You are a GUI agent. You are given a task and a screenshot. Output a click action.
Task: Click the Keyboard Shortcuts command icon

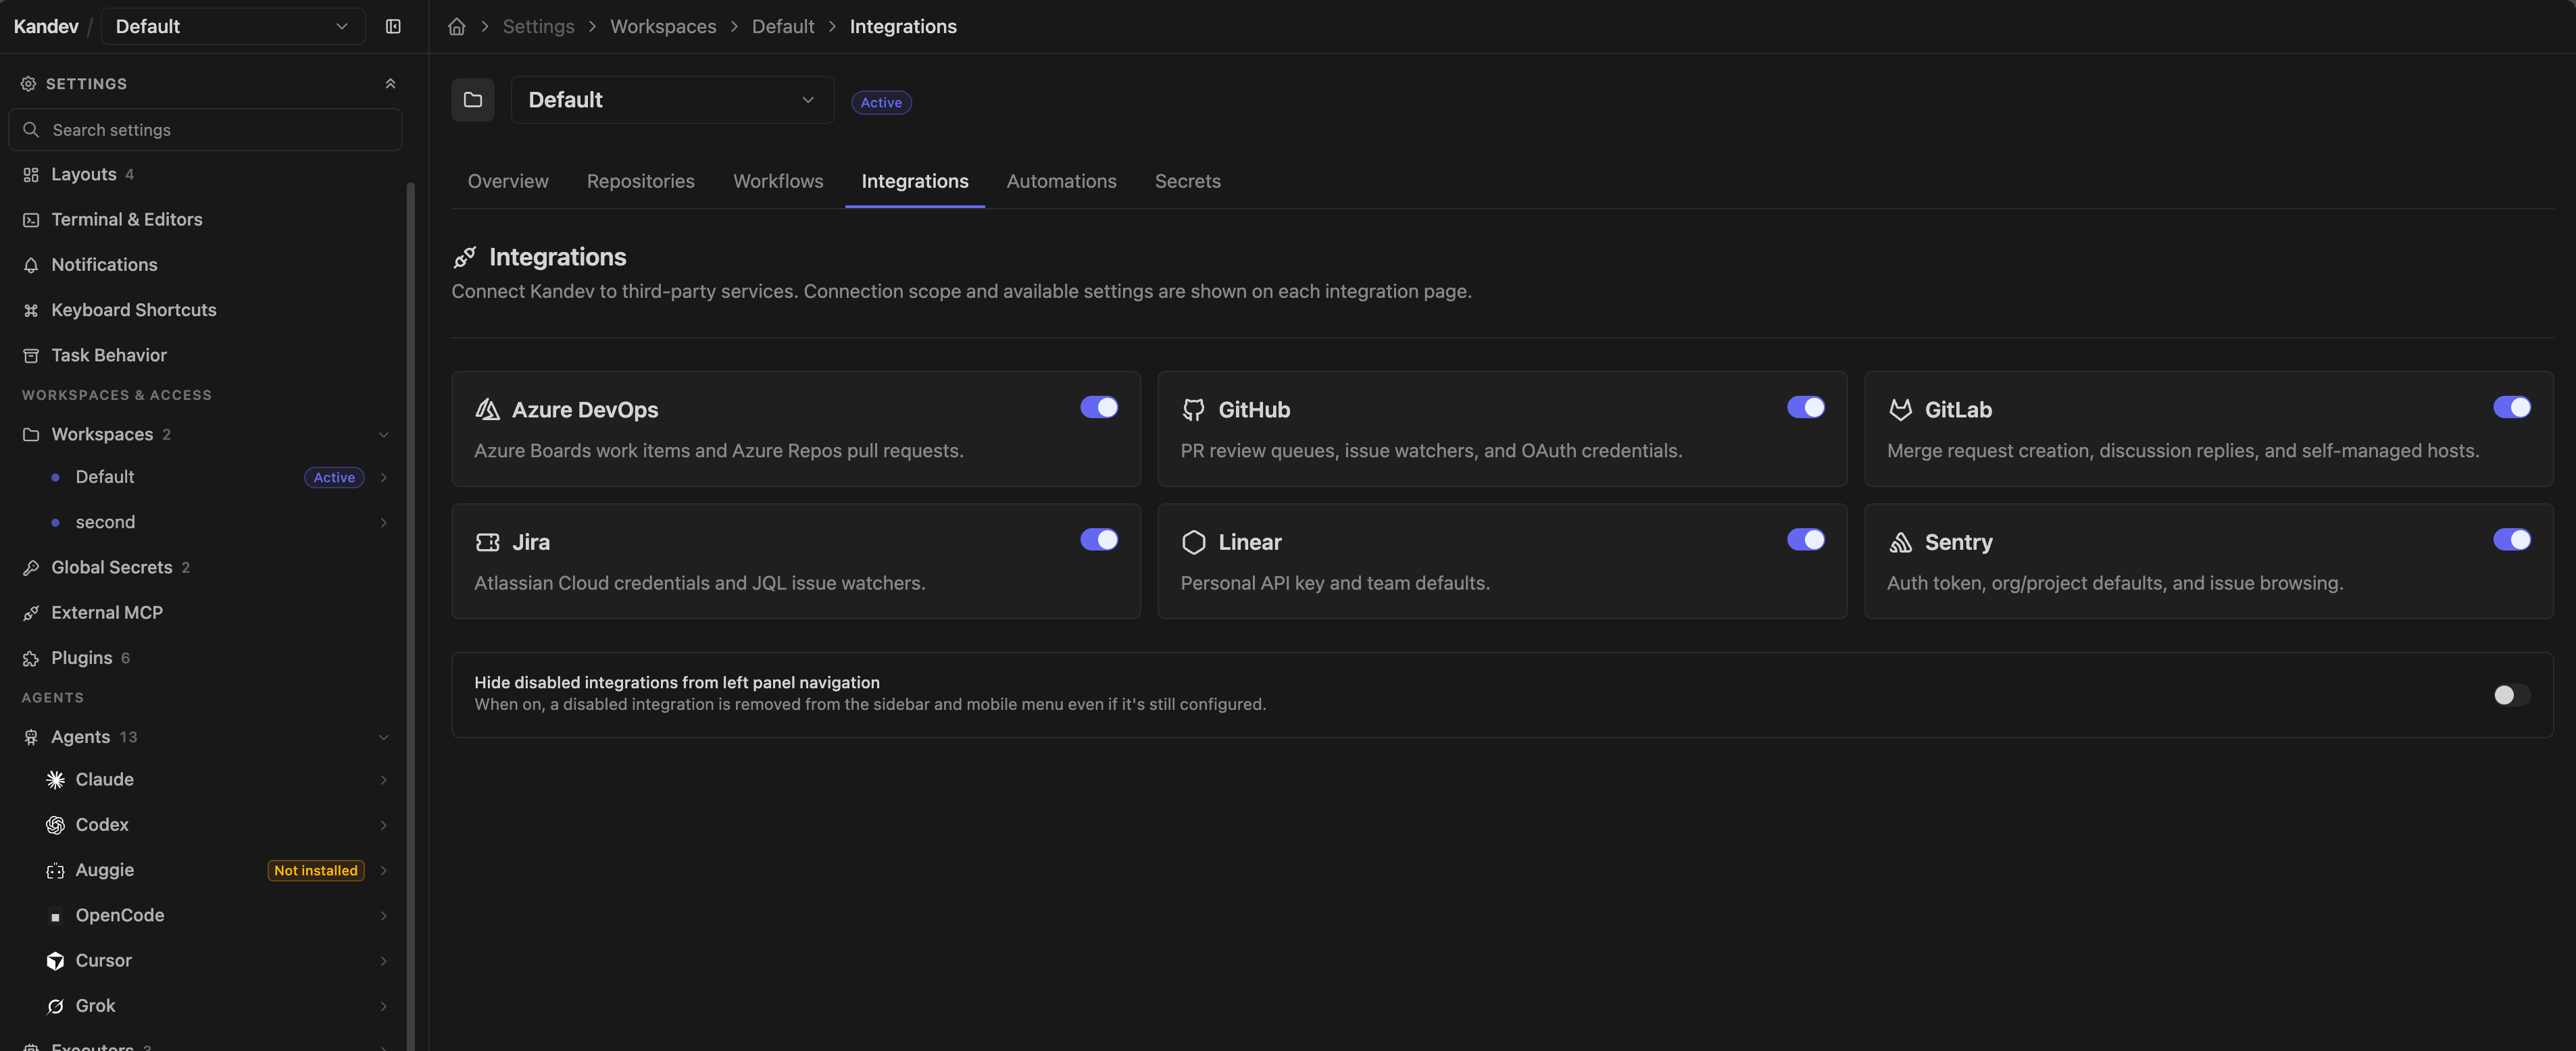(x=31, y=310)
